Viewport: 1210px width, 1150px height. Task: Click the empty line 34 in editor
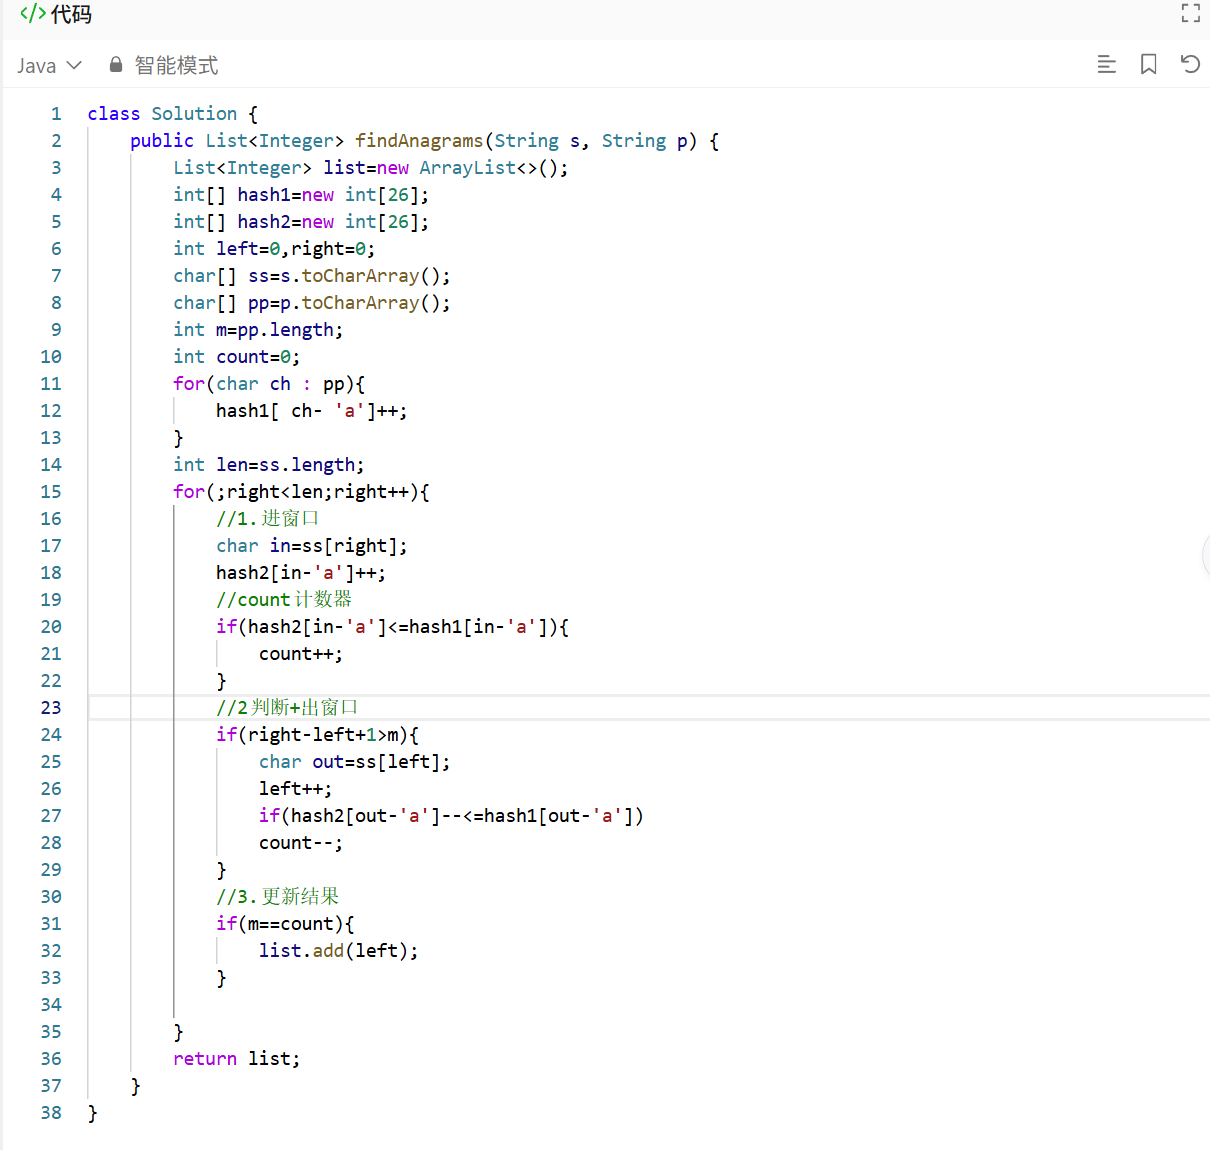(x=648, y=1005)
